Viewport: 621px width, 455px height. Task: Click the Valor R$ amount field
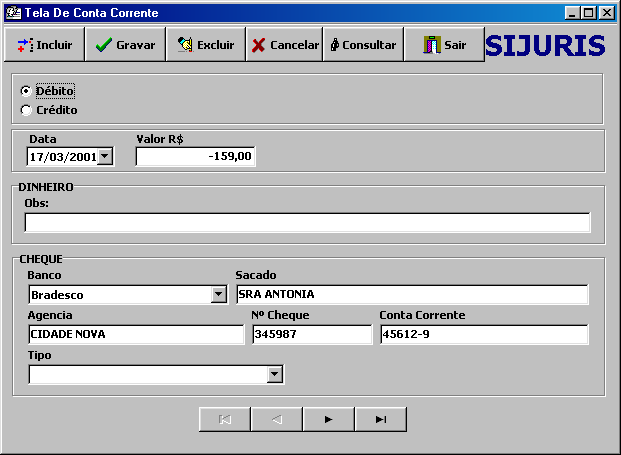195,156
